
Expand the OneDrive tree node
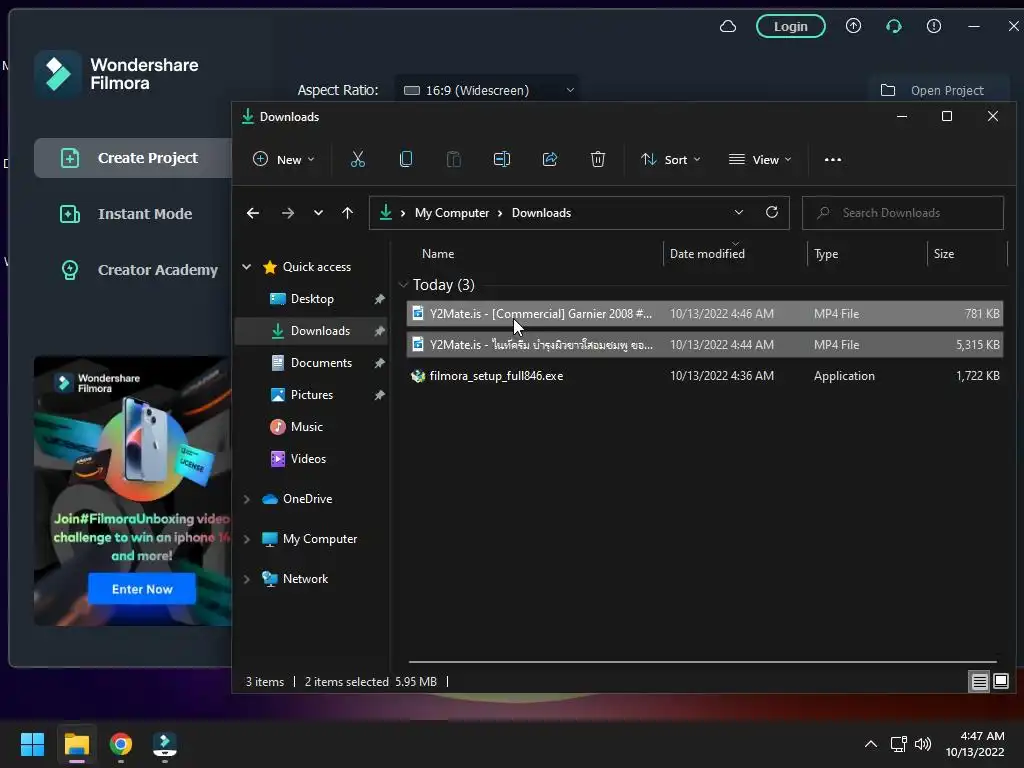(x=247, y=499)
